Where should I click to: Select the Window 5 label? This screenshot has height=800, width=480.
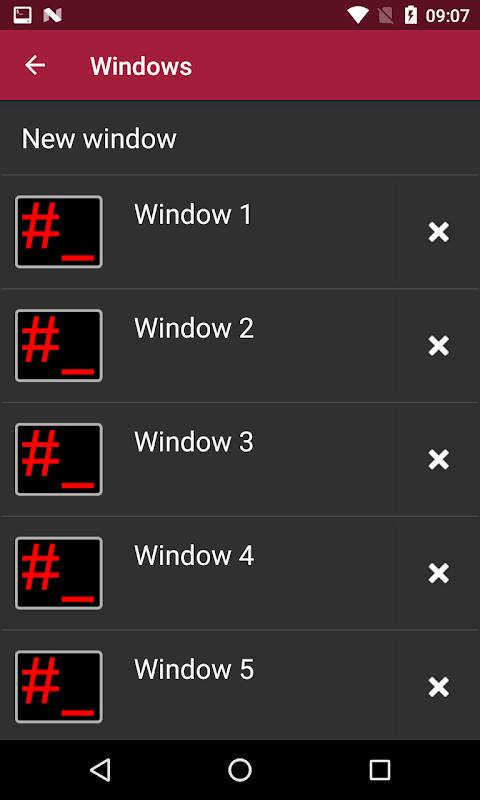click(x=194, y=669)
